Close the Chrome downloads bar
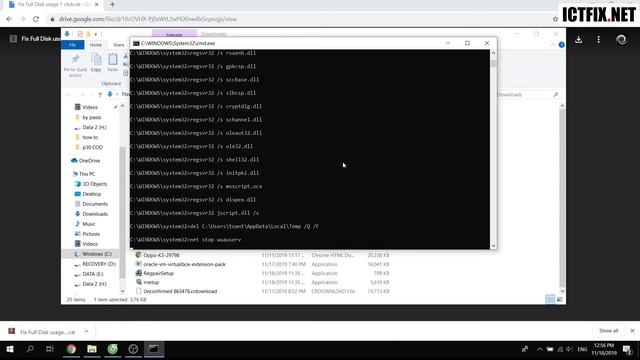This screenshot has width=640, height=360. point(632,331)
